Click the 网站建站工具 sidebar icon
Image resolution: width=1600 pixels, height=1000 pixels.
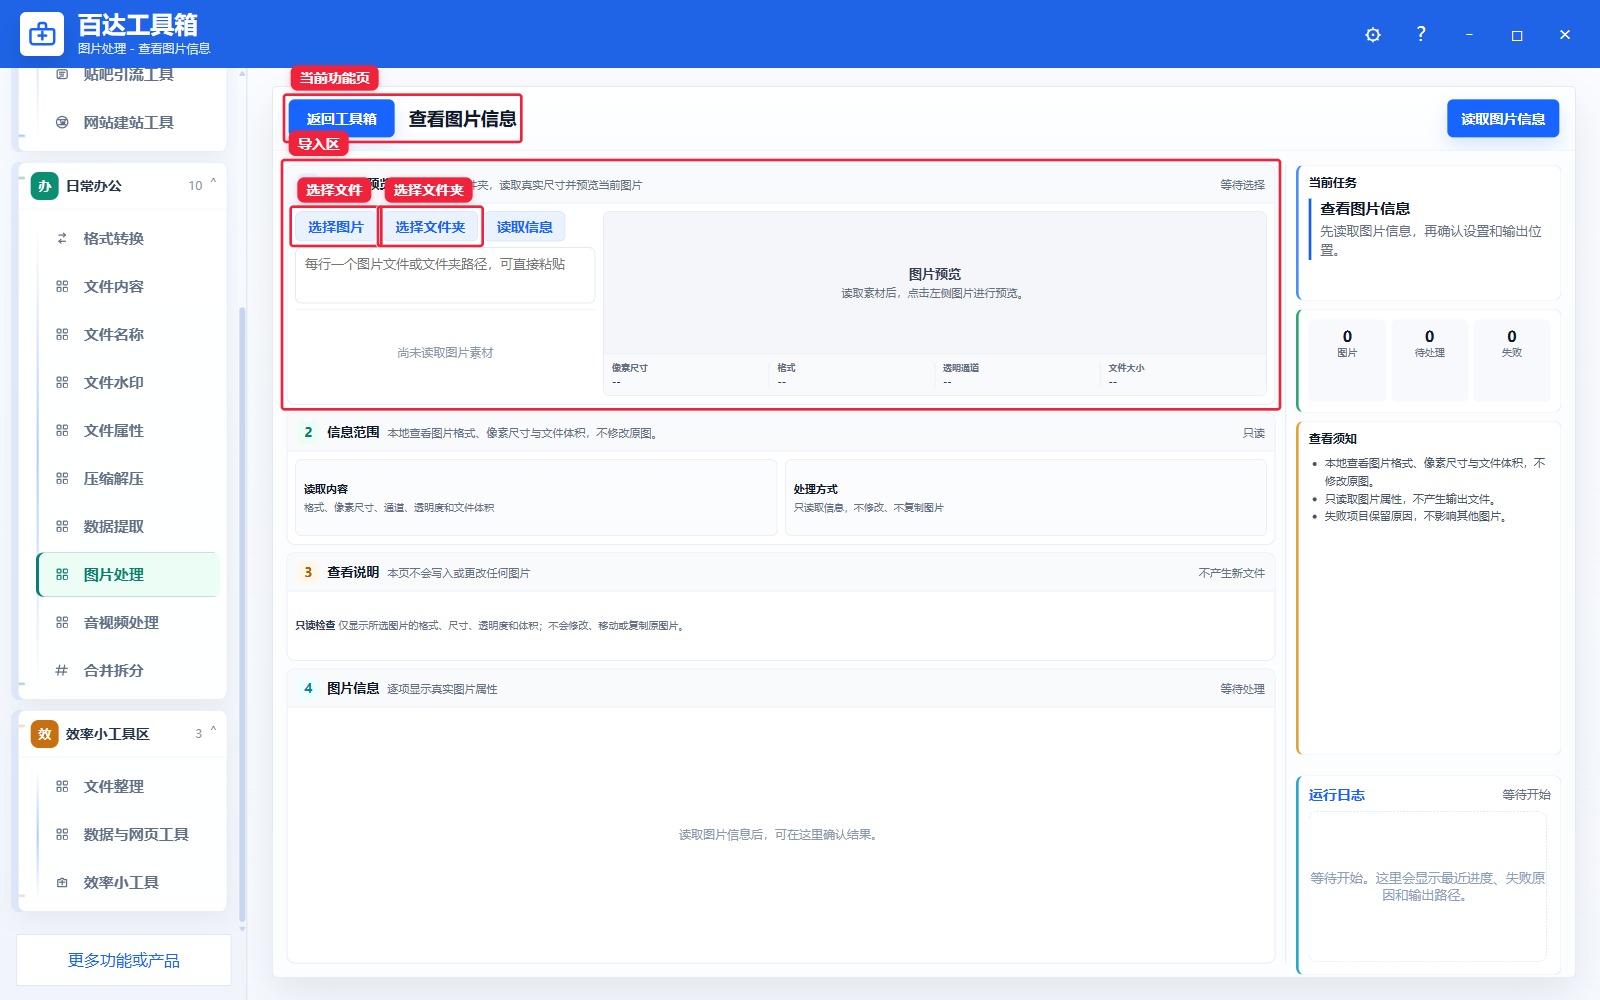tap(62, 123)
